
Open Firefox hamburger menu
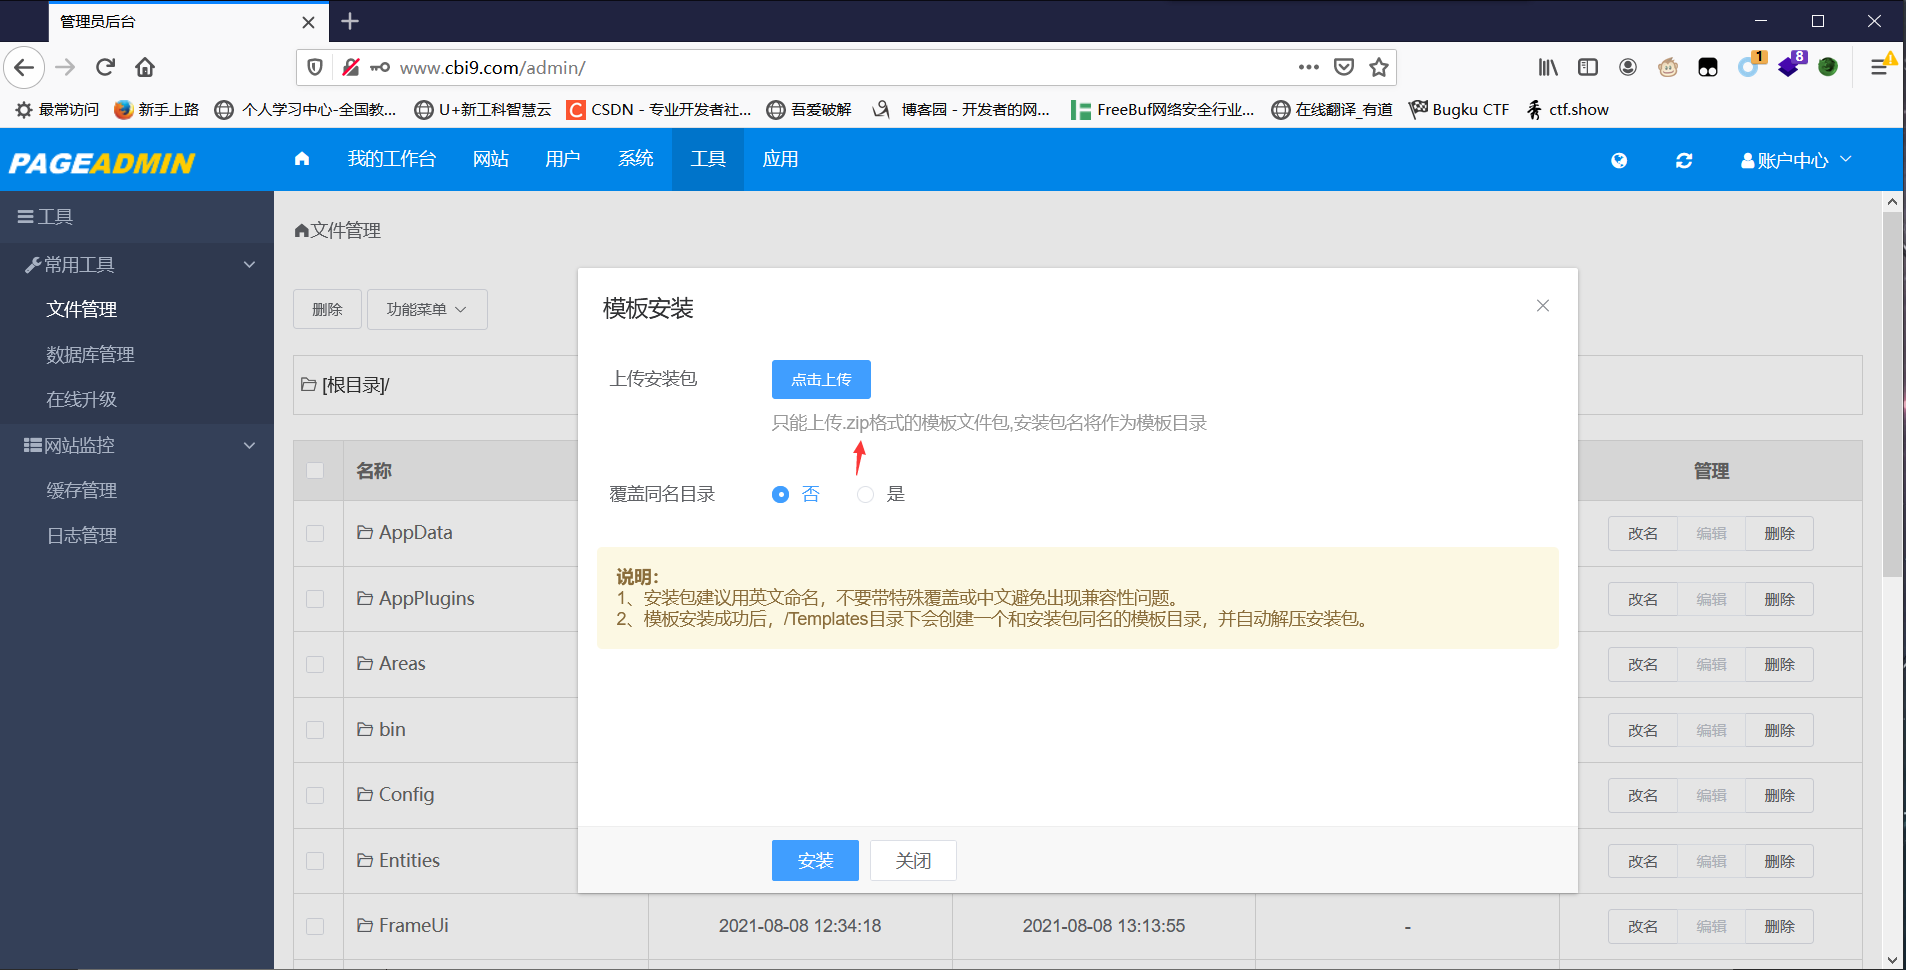coord(1881,67)
